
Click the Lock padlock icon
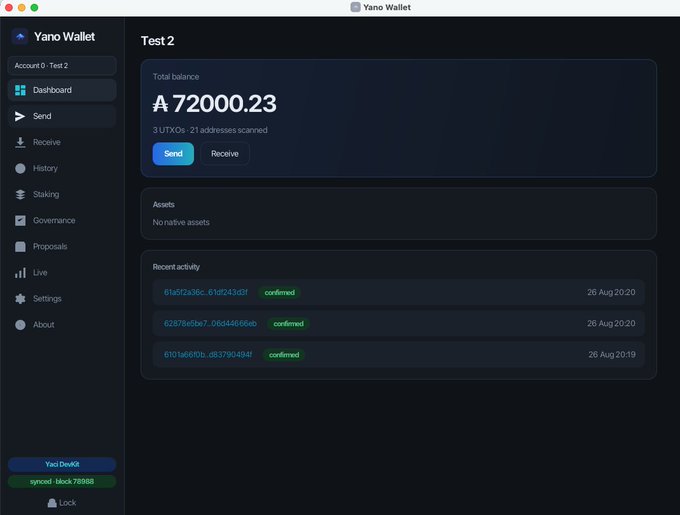click(52, 503)
